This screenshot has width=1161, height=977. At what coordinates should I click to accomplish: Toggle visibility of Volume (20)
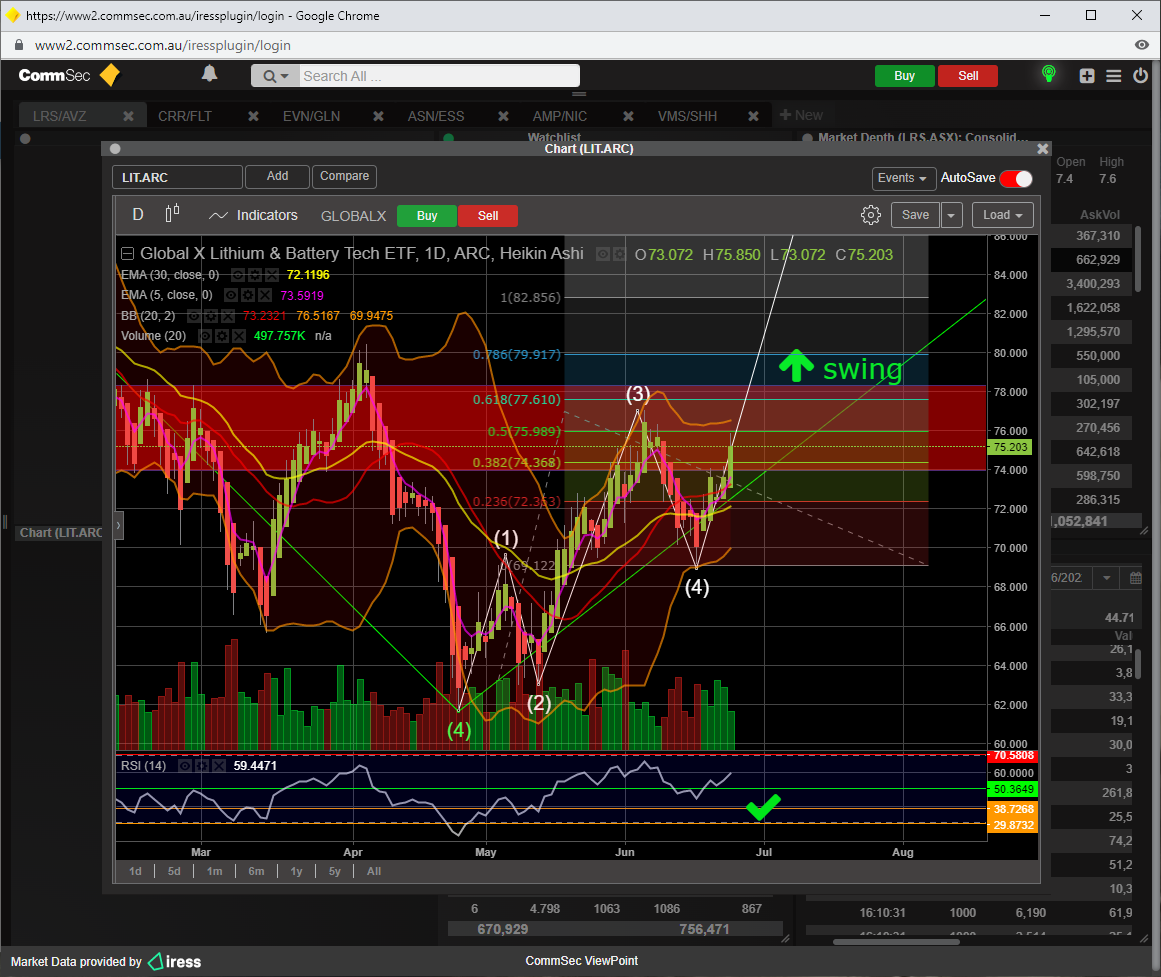(x=205, y=336)
